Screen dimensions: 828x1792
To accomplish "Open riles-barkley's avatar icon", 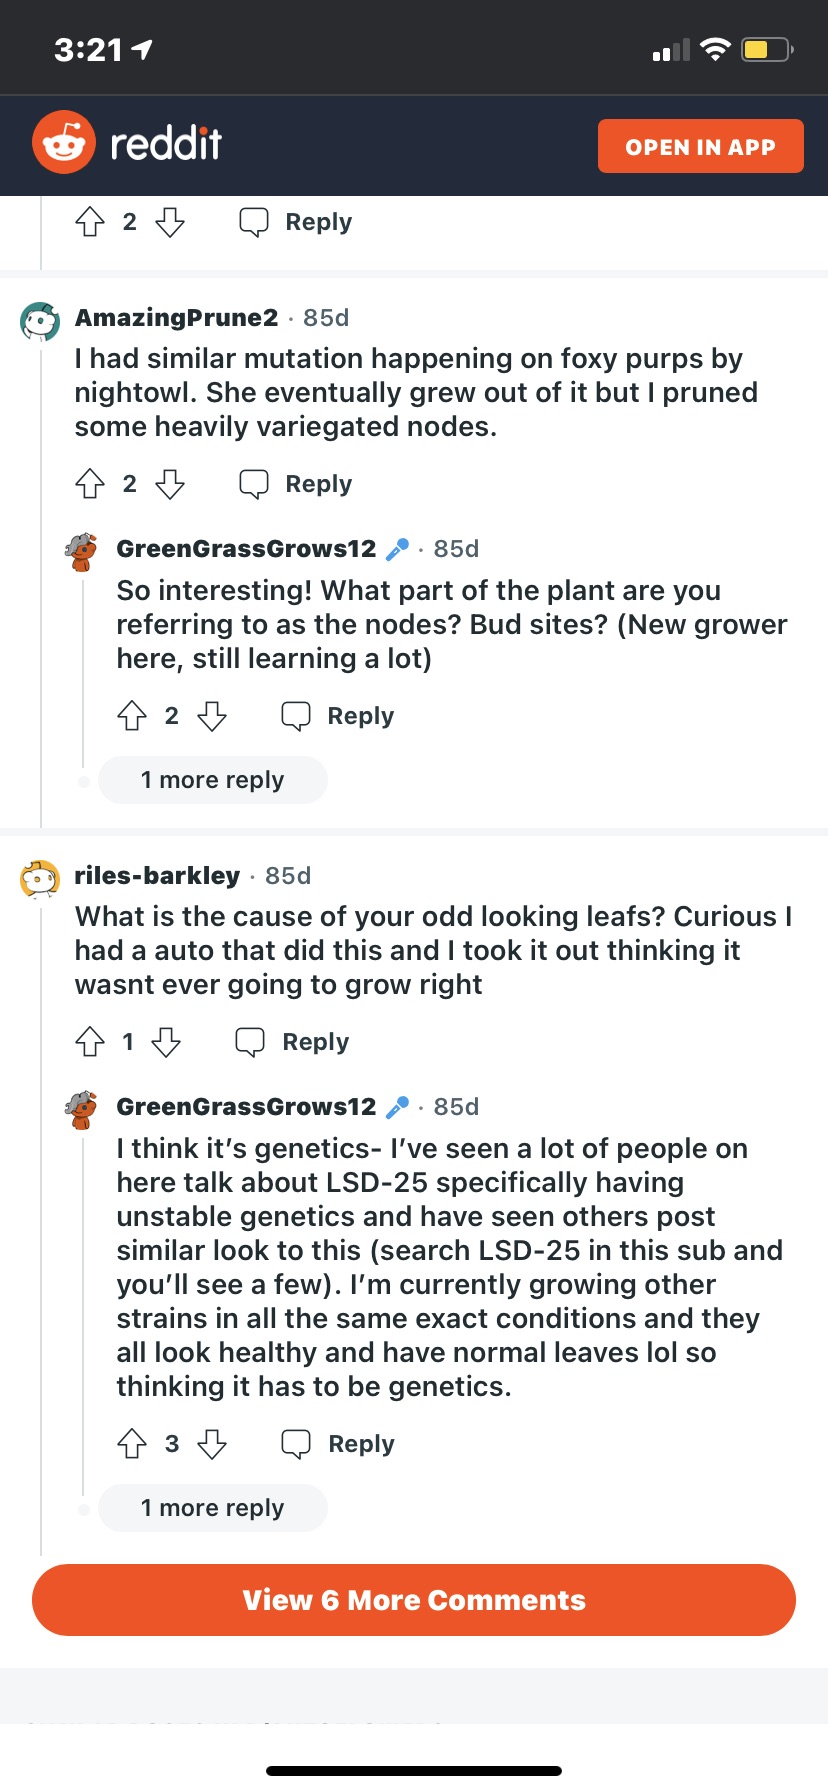I will click(x=40, y=879).
